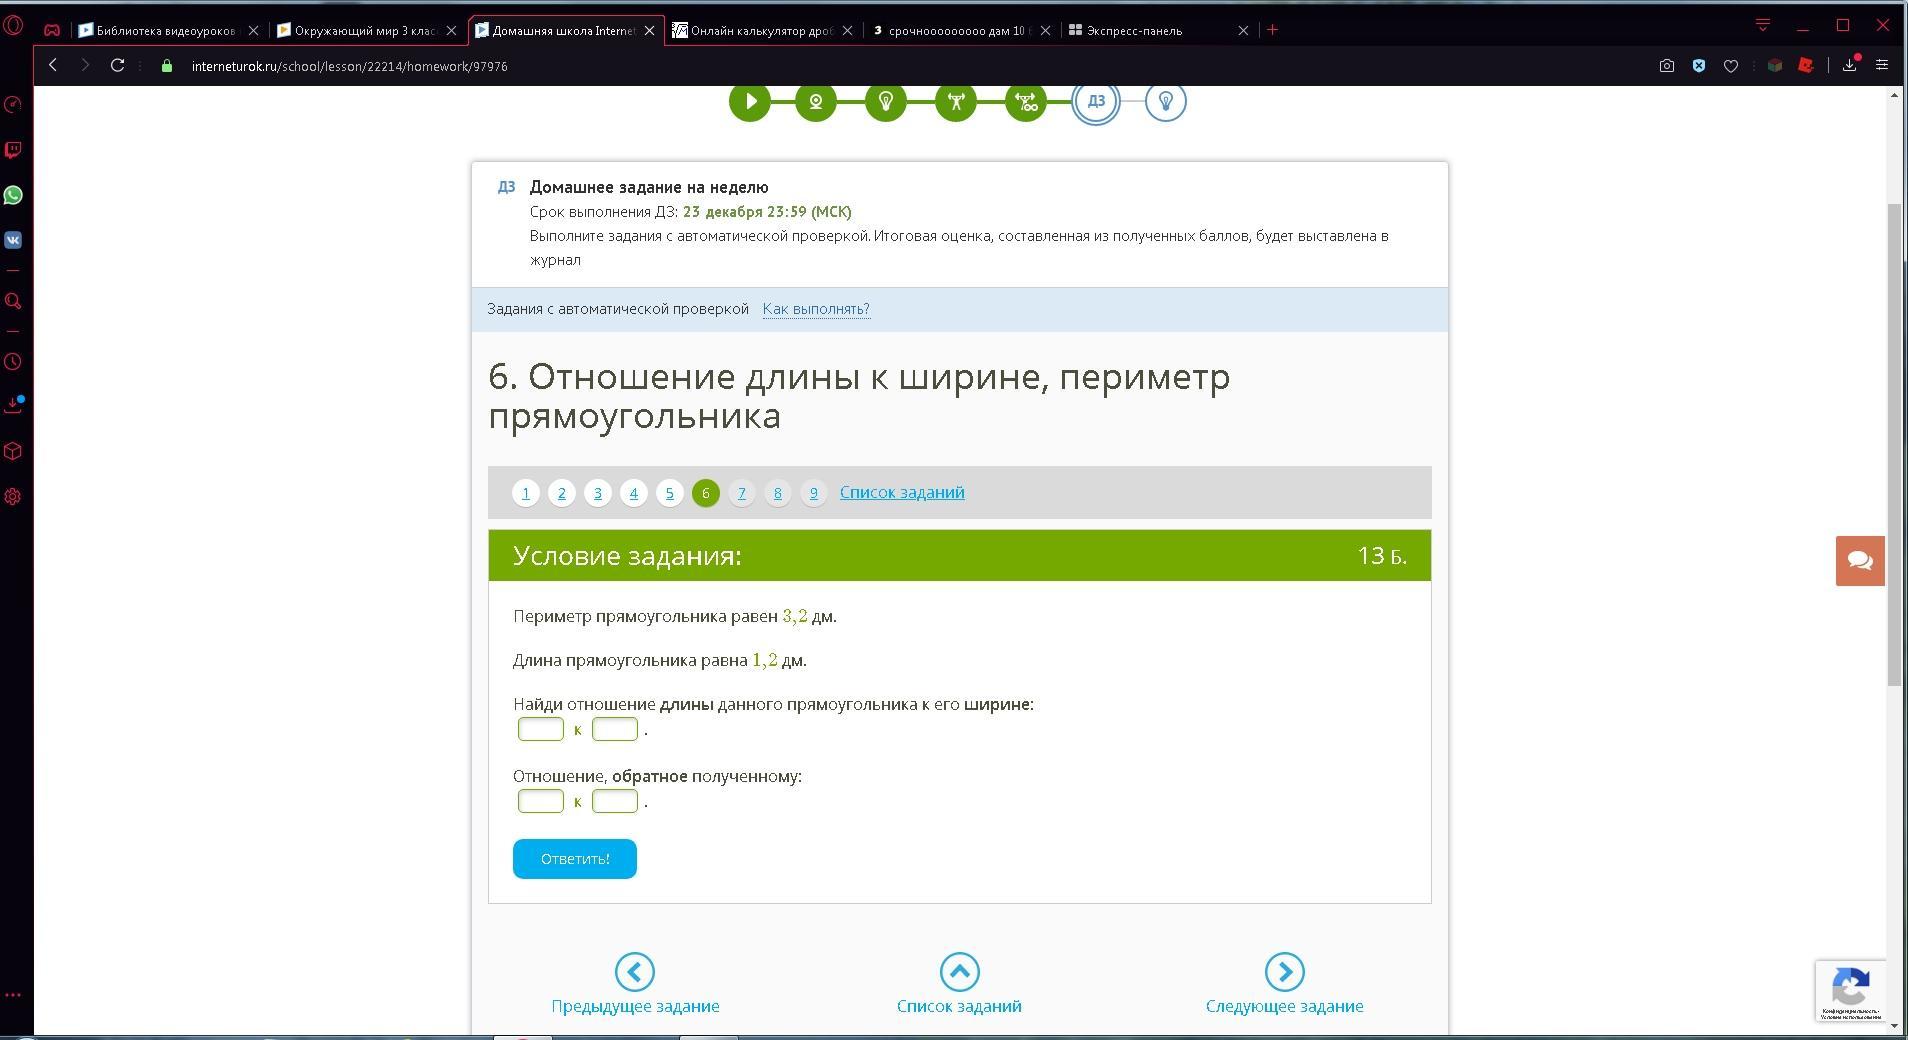Reload the page
Image resolution: width=1908 pixels, height=1040 pixels.
click(x=117, y=66)
